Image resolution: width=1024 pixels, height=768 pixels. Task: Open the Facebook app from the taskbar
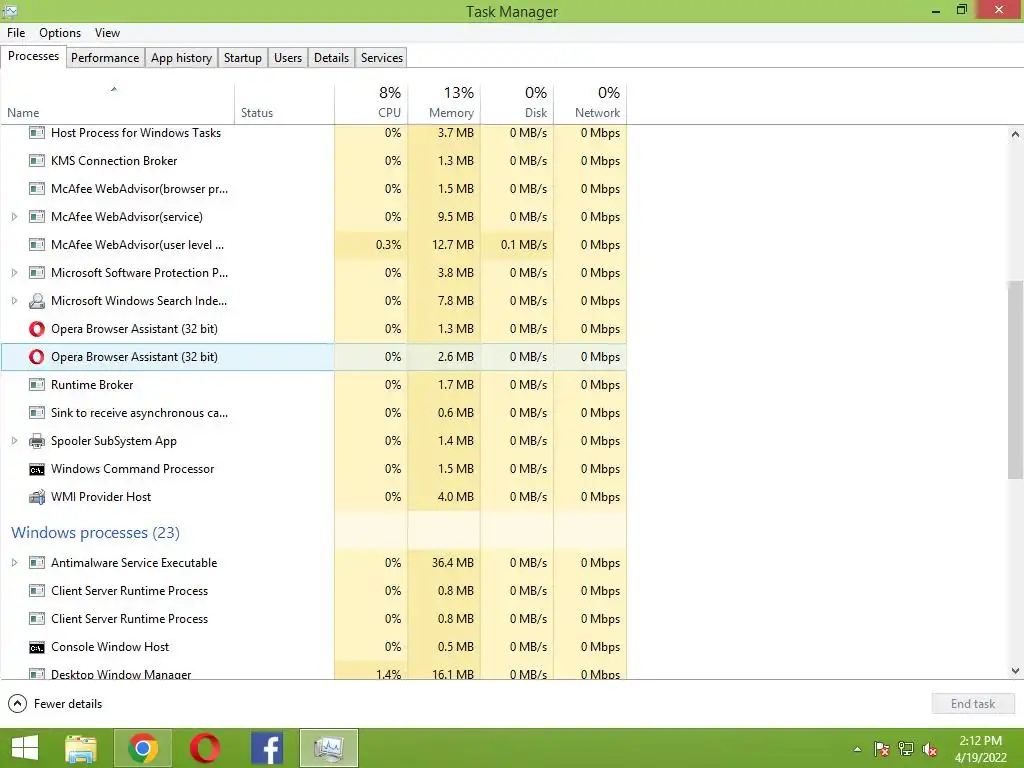[x=267, y=748]
